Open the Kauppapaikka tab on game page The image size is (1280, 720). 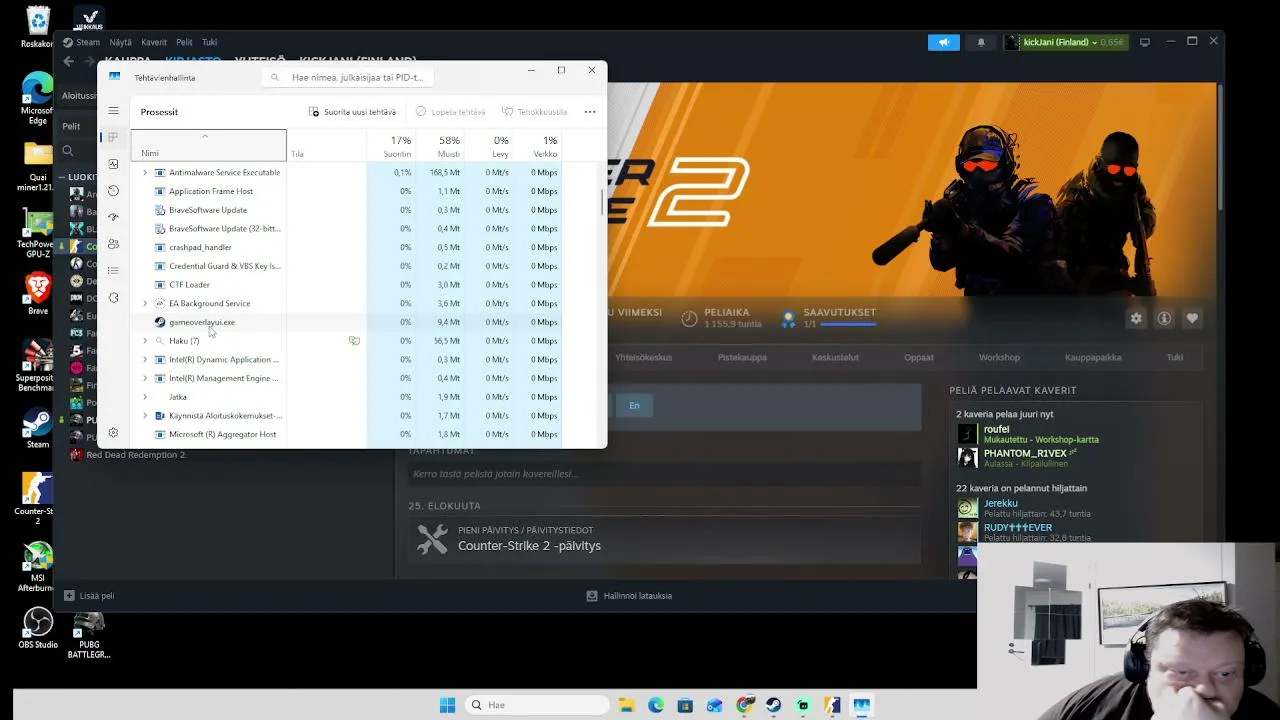click(x=1093, y=357)
